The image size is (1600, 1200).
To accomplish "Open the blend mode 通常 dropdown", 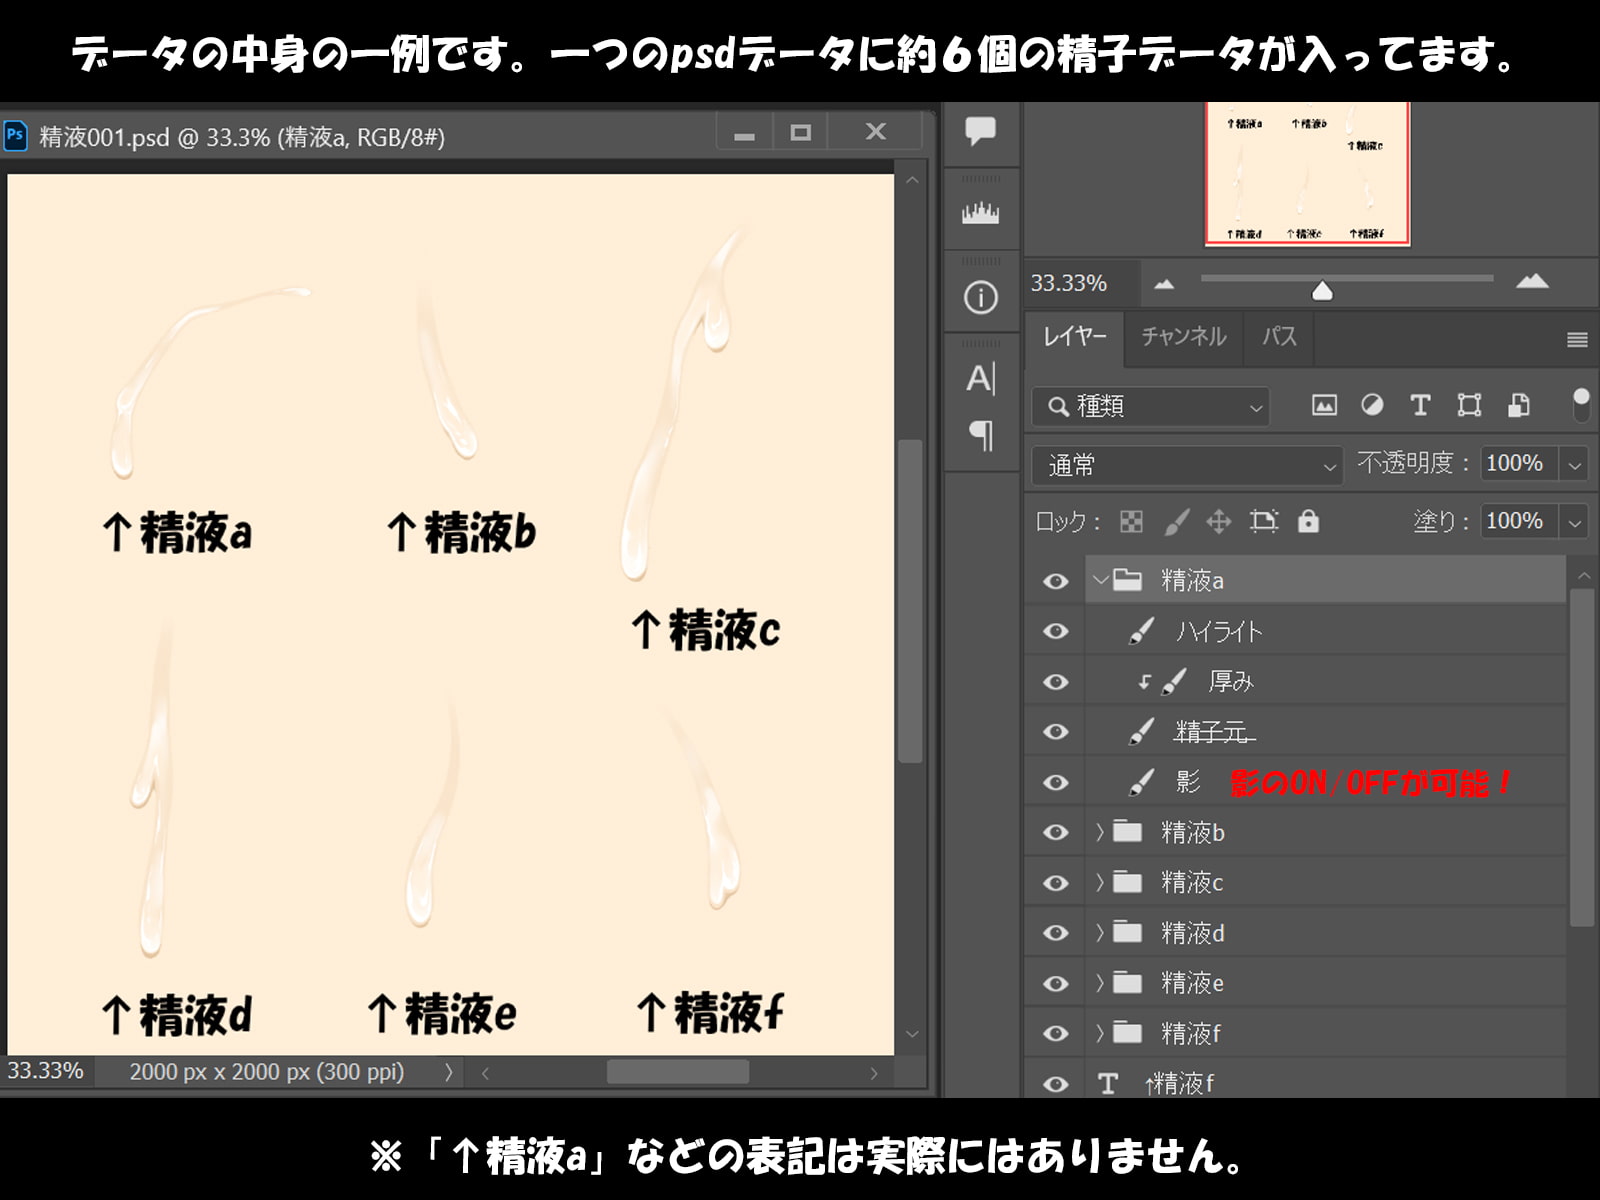I will point(1186,465).
